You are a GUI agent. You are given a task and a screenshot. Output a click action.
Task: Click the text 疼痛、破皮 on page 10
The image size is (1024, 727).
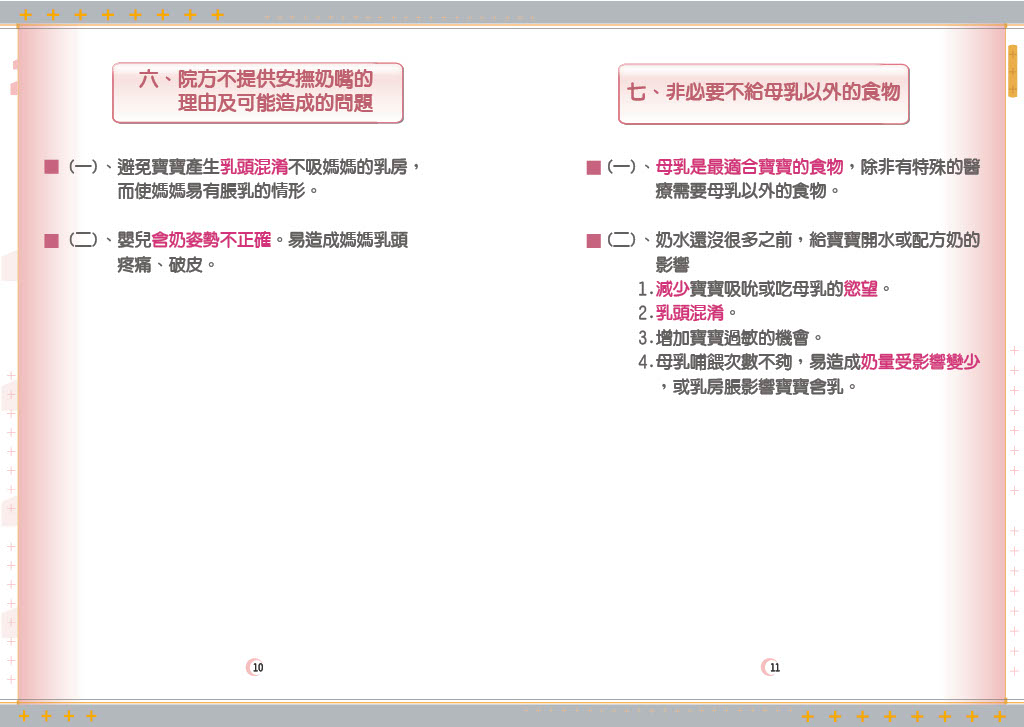166,265
